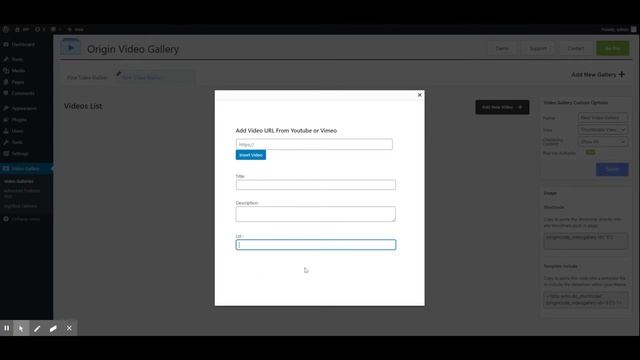Screen dimensions: 640x360
Task: Click into the Title input field
Action: click(316, 184)
